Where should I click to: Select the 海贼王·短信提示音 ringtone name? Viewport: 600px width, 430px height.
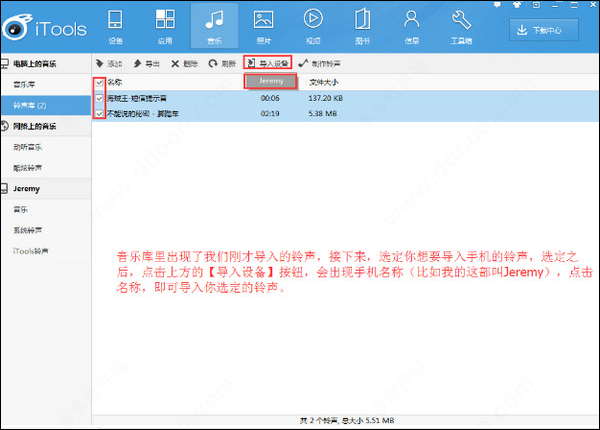point(137,98)
